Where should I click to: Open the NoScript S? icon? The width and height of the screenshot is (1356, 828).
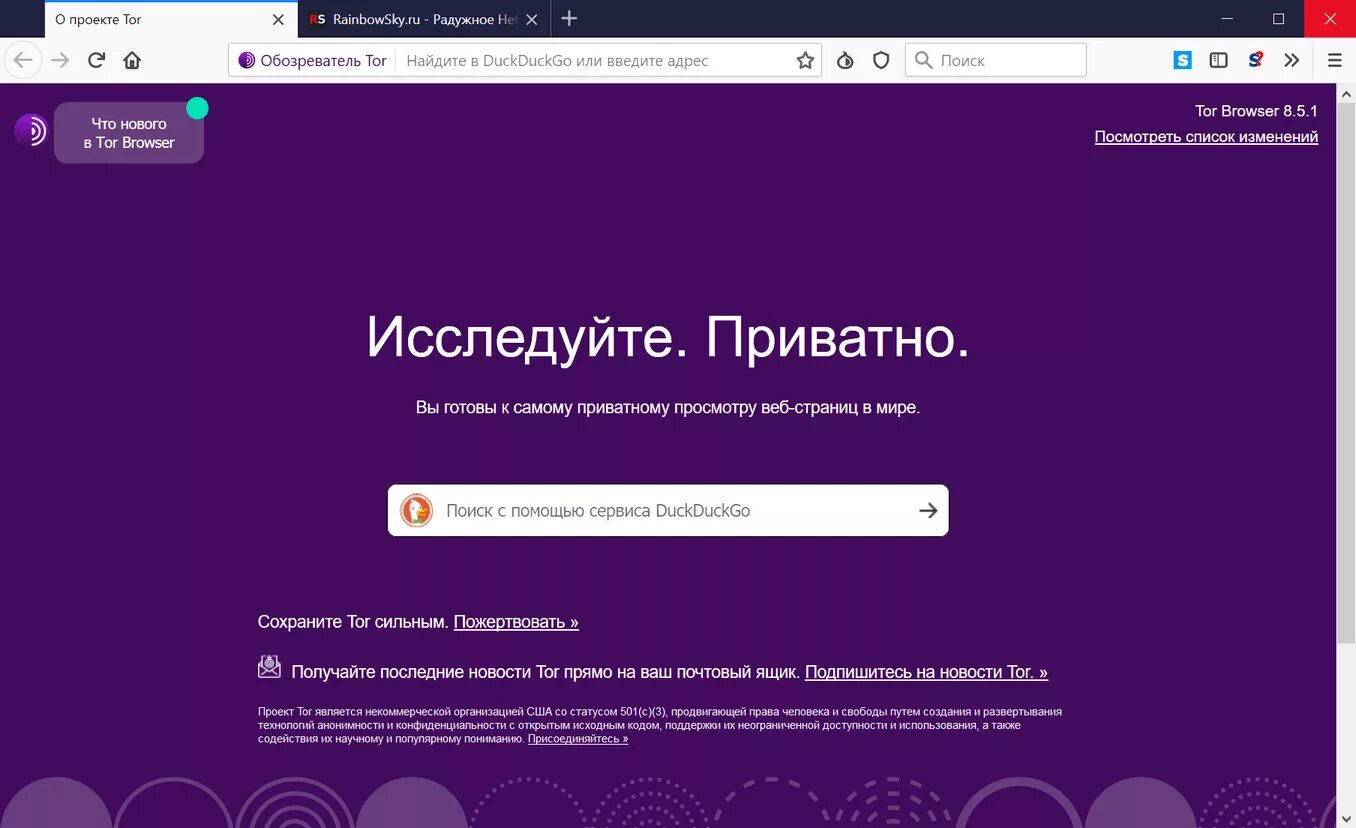(x=1254, y=60)
